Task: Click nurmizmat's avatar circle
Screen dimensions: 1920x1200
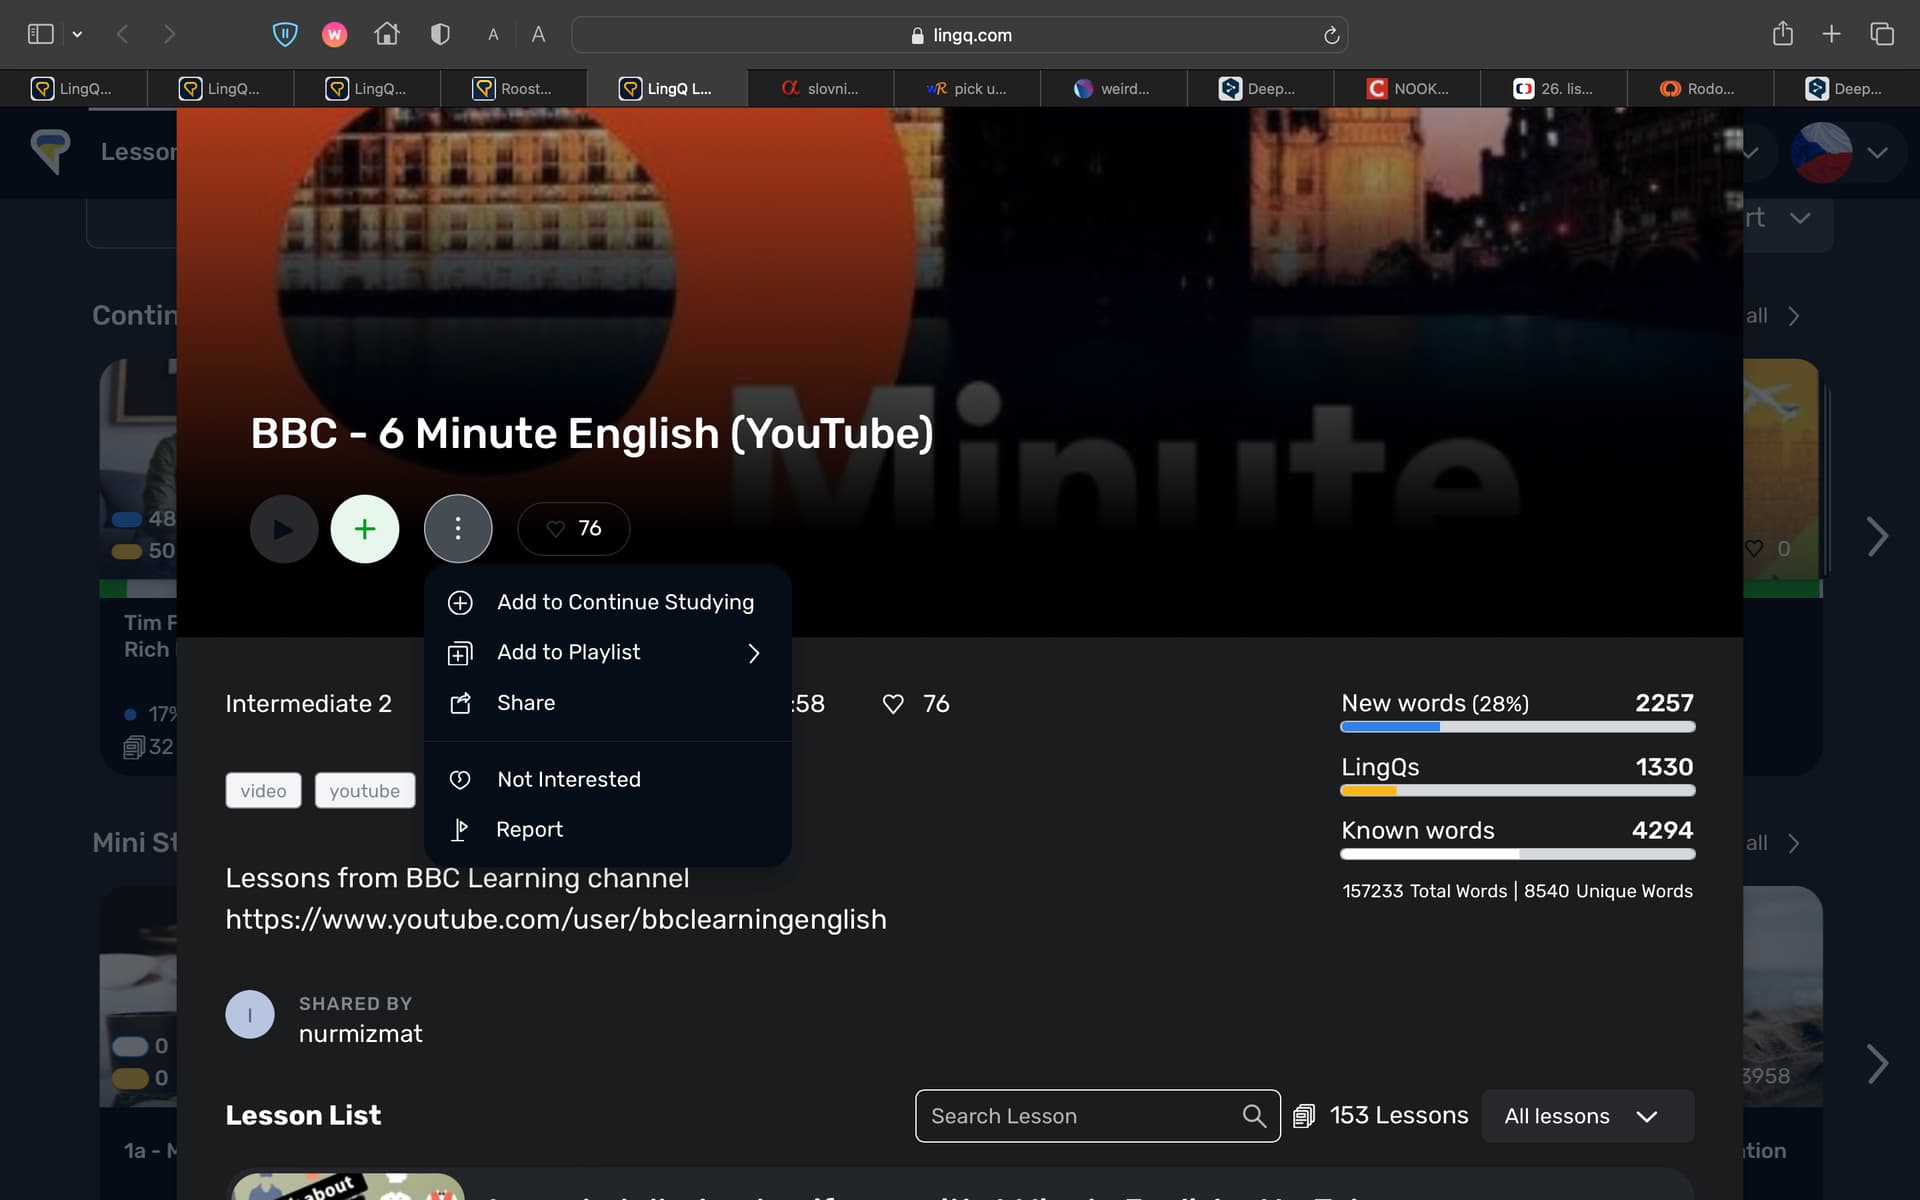Action: coord(250,1015)
